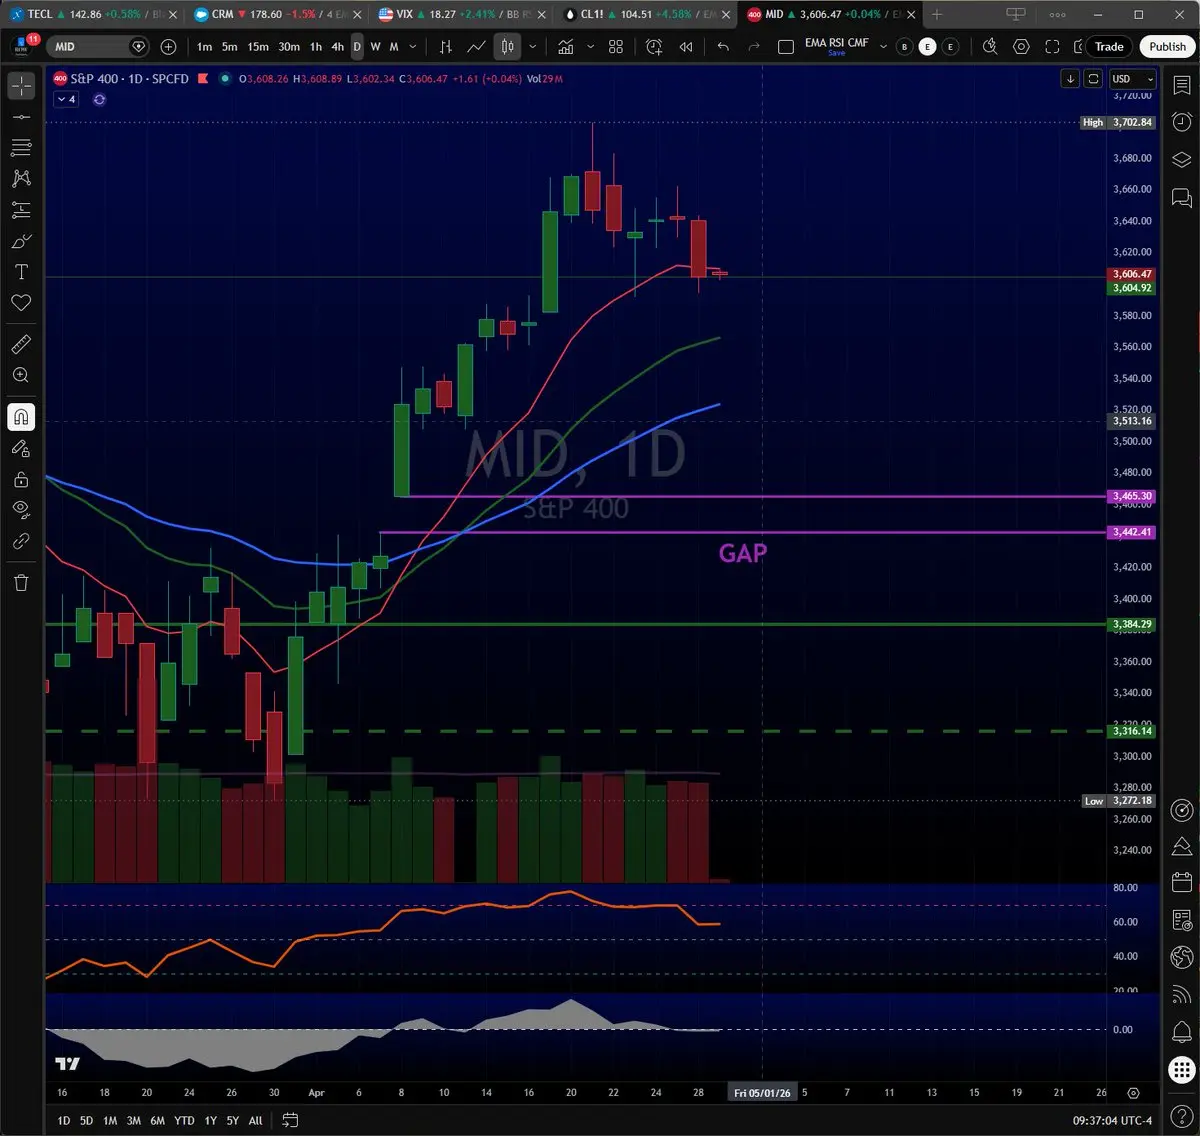Screen dimensions: 1200x1136
Task: Switch chart to bars style
Action: [446, 47]
